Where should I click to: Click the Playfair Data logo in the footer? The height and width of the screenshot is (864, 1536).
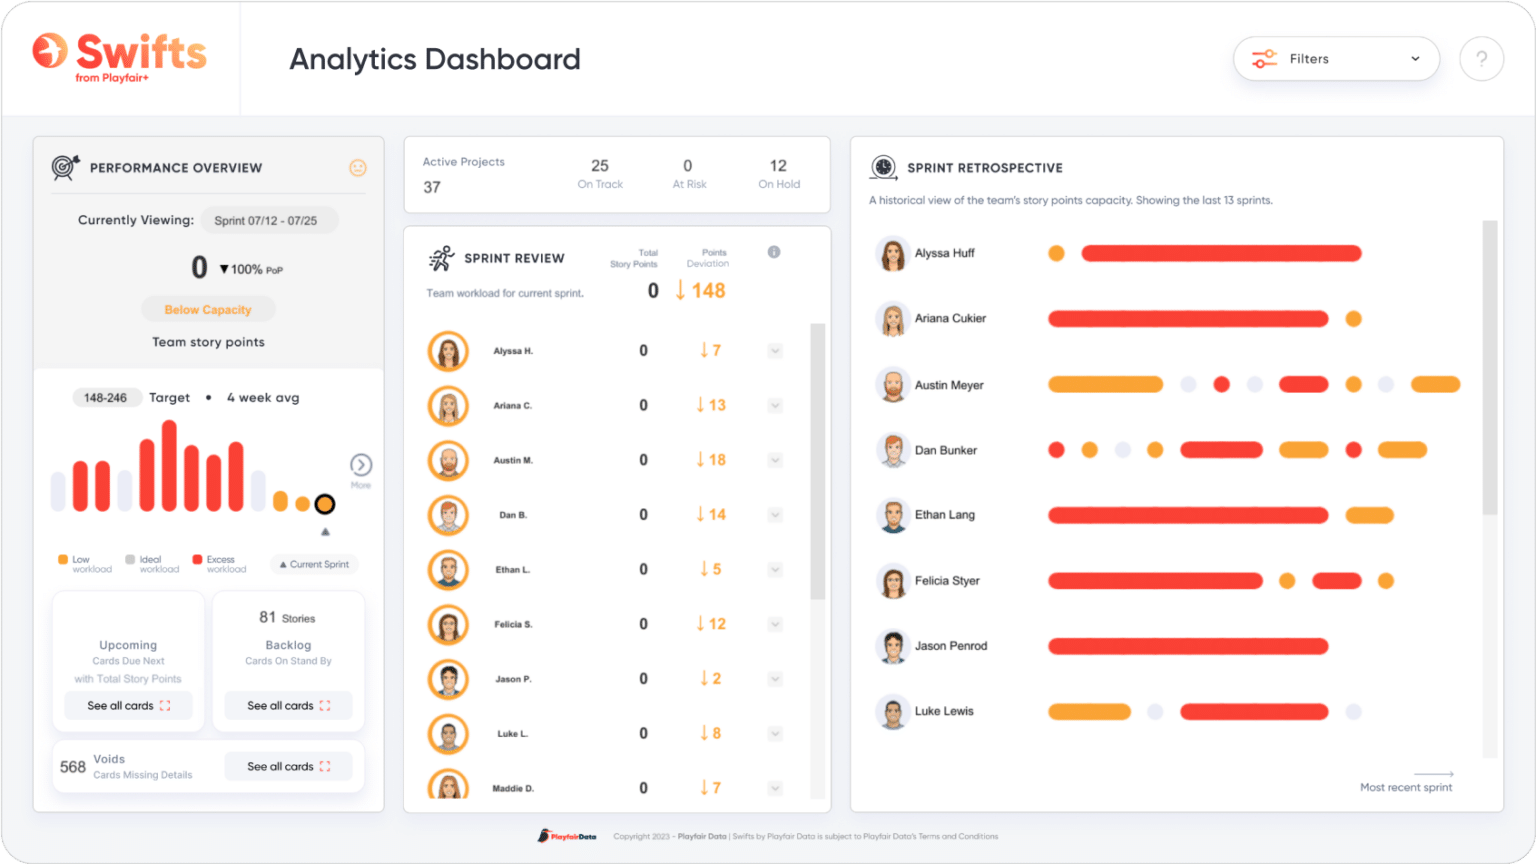(x=565, y=835)
